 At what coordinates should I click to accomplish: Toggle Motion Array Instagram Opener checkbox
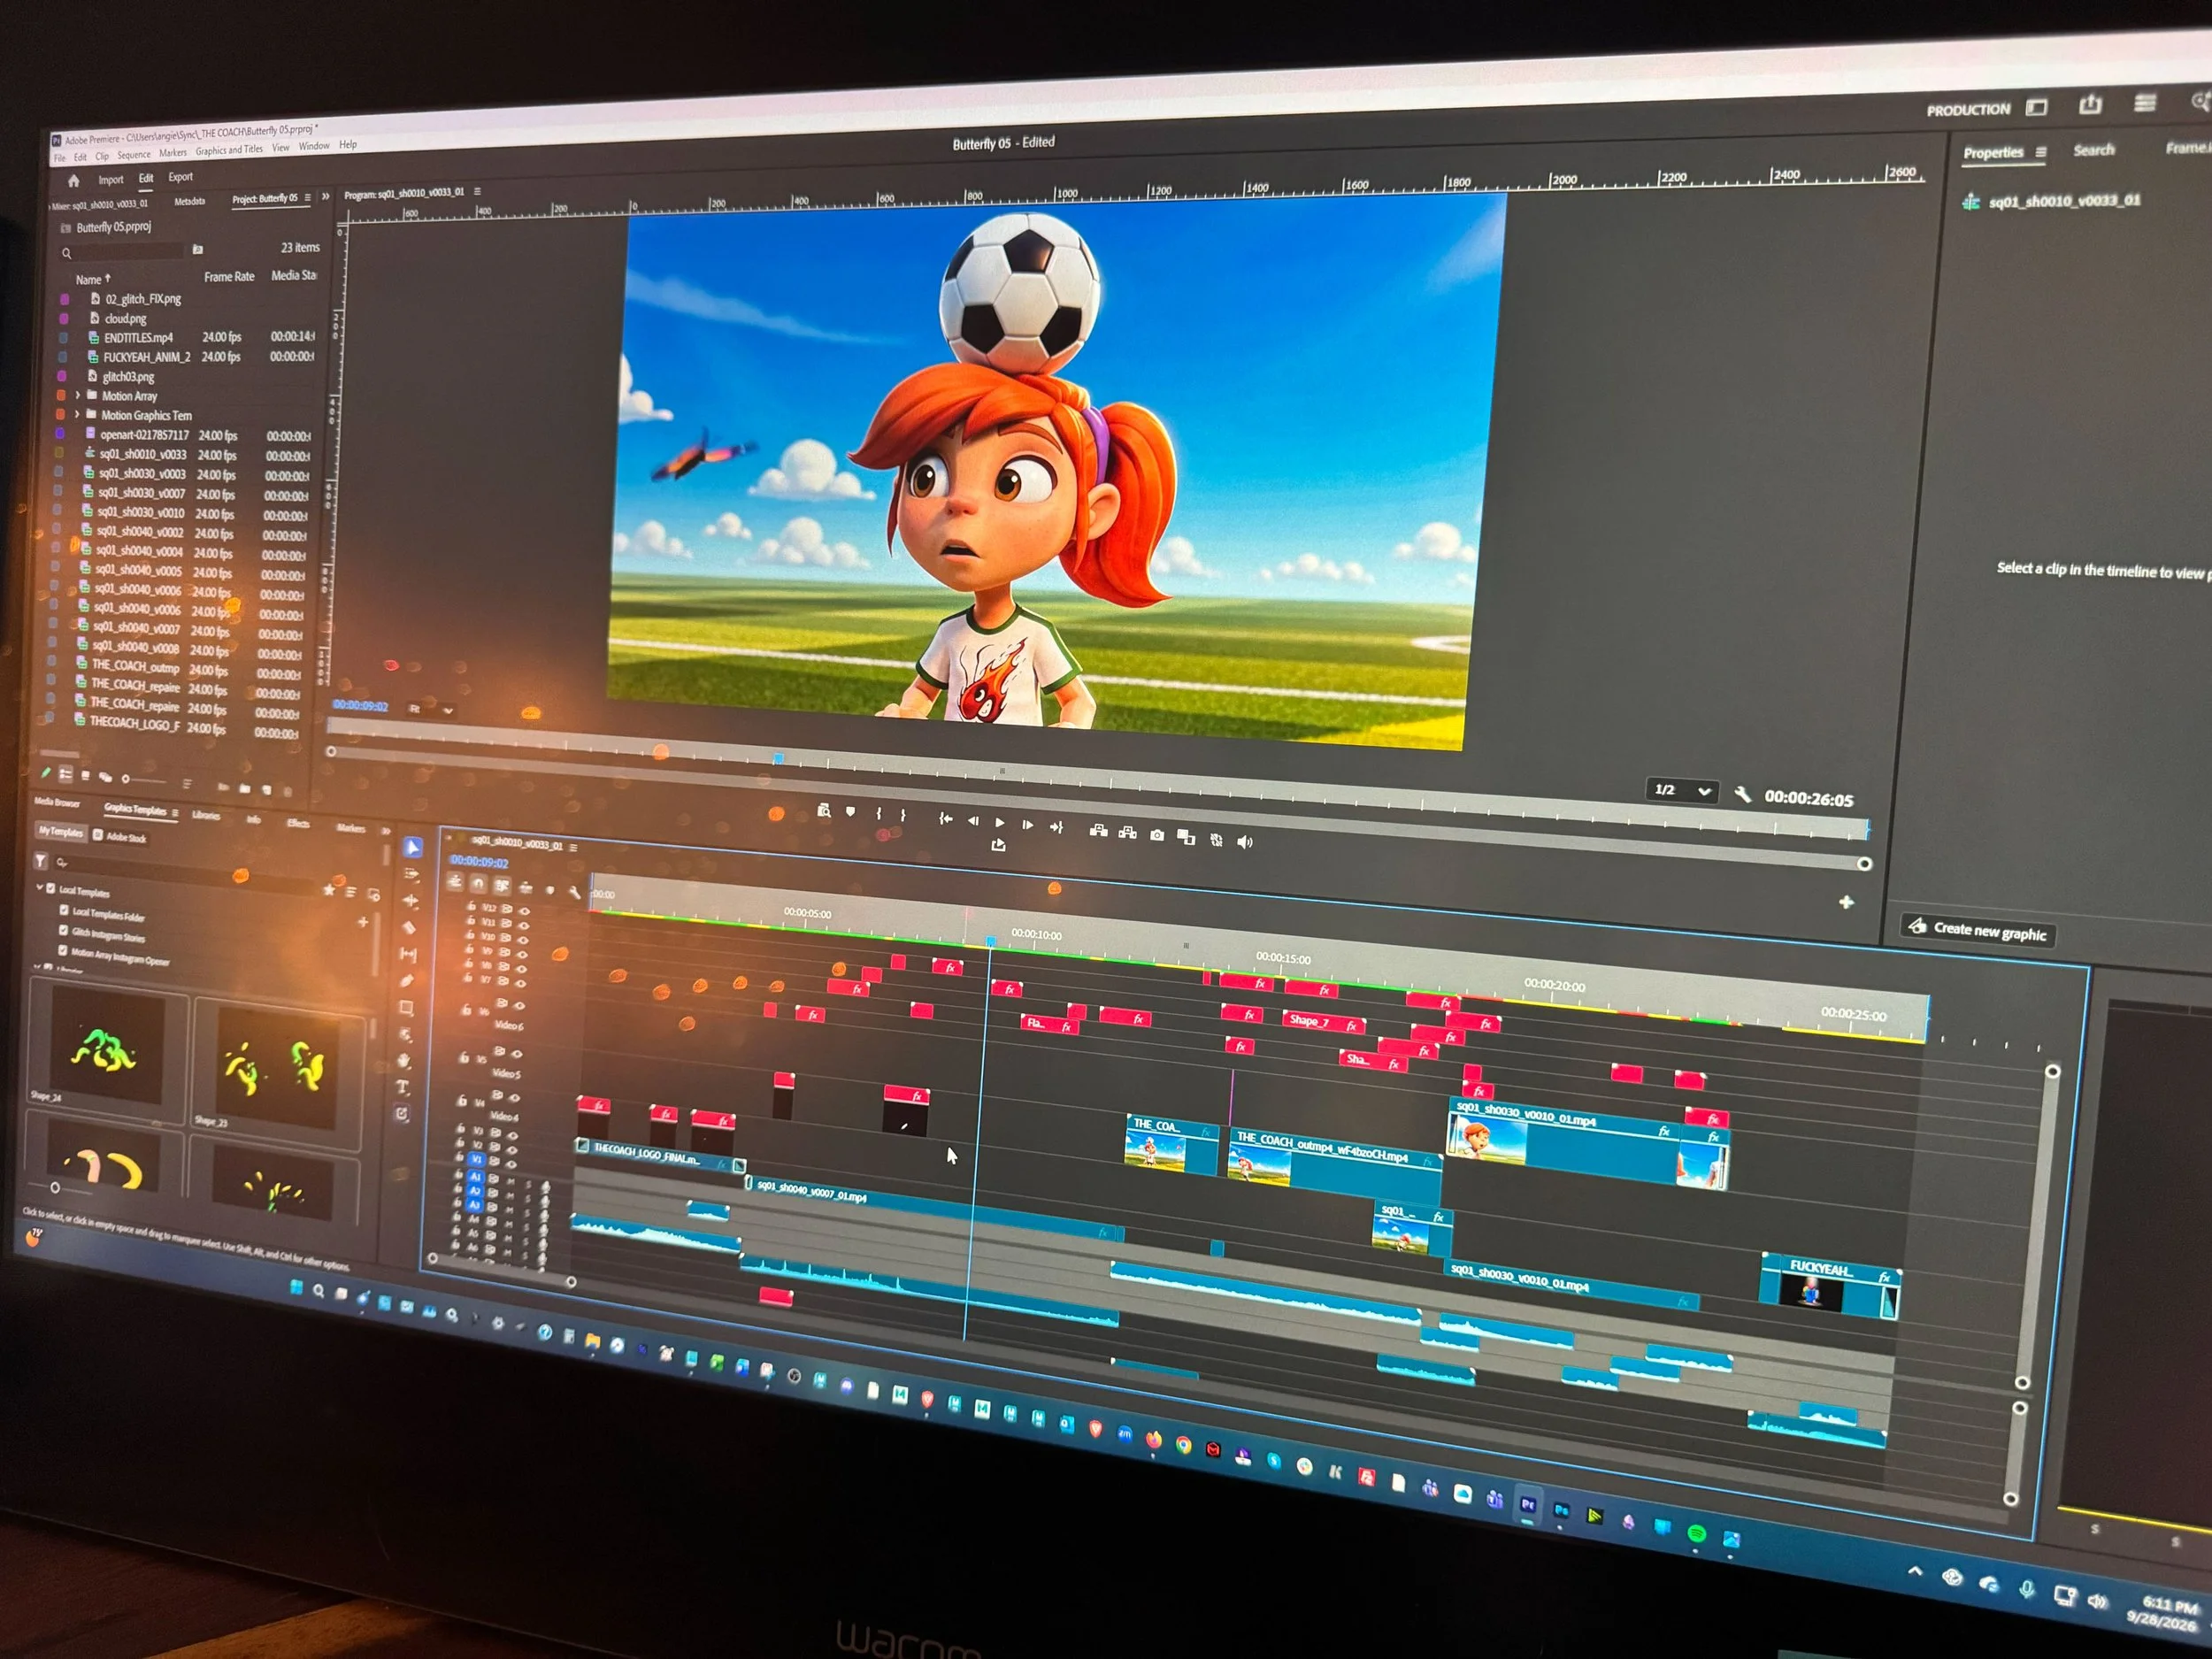(62, 951)
